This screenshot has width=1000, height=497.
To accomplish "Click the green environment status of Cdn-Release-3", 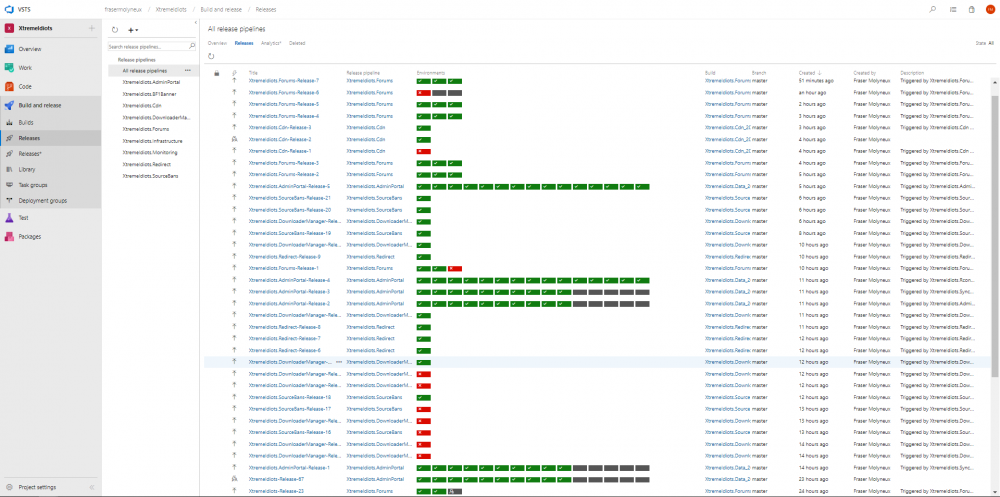I will [423, 127].
